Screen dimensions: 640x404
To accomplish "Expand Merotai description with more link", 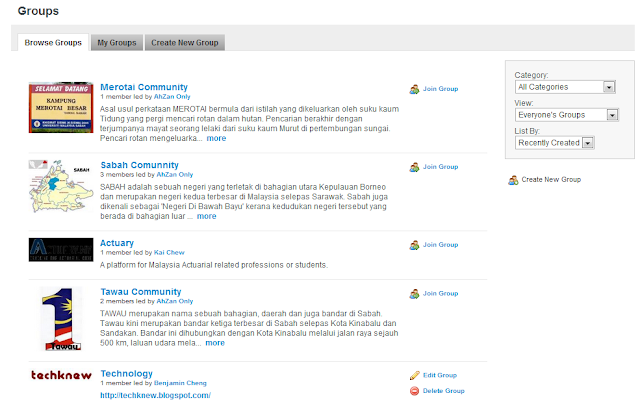I will 216,138.
